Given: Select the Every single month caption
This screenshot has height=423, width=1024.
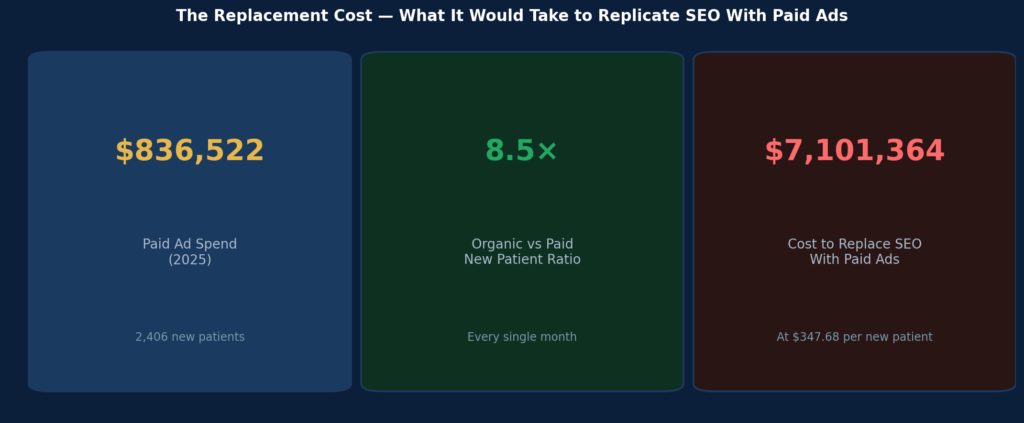Looking at the screenshot, I should [x=522, y=337].
